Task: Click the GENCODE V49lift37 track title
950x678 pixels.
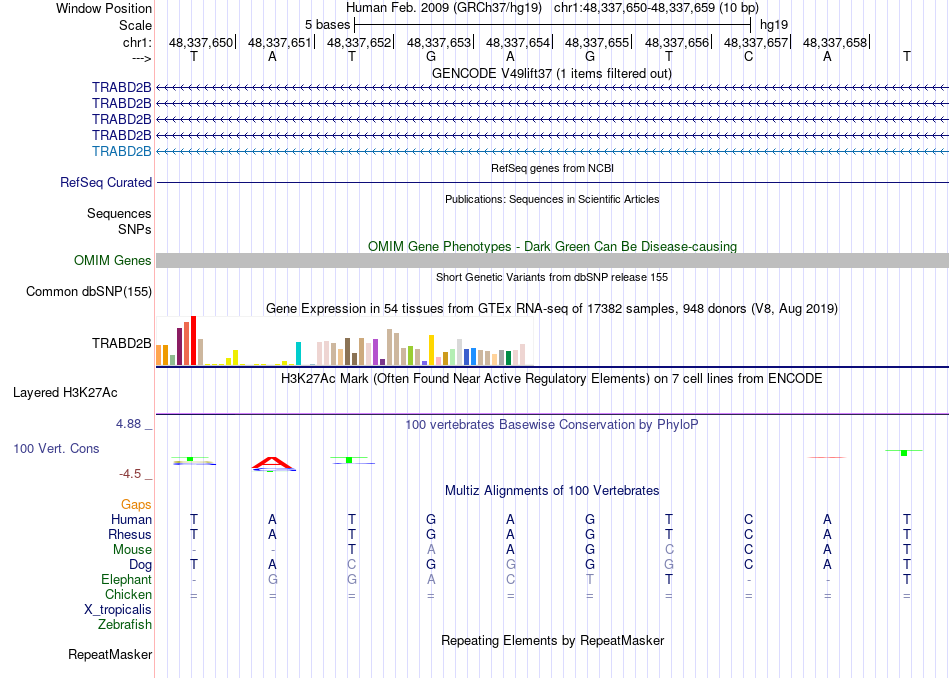Action: [x=552, y=73]
